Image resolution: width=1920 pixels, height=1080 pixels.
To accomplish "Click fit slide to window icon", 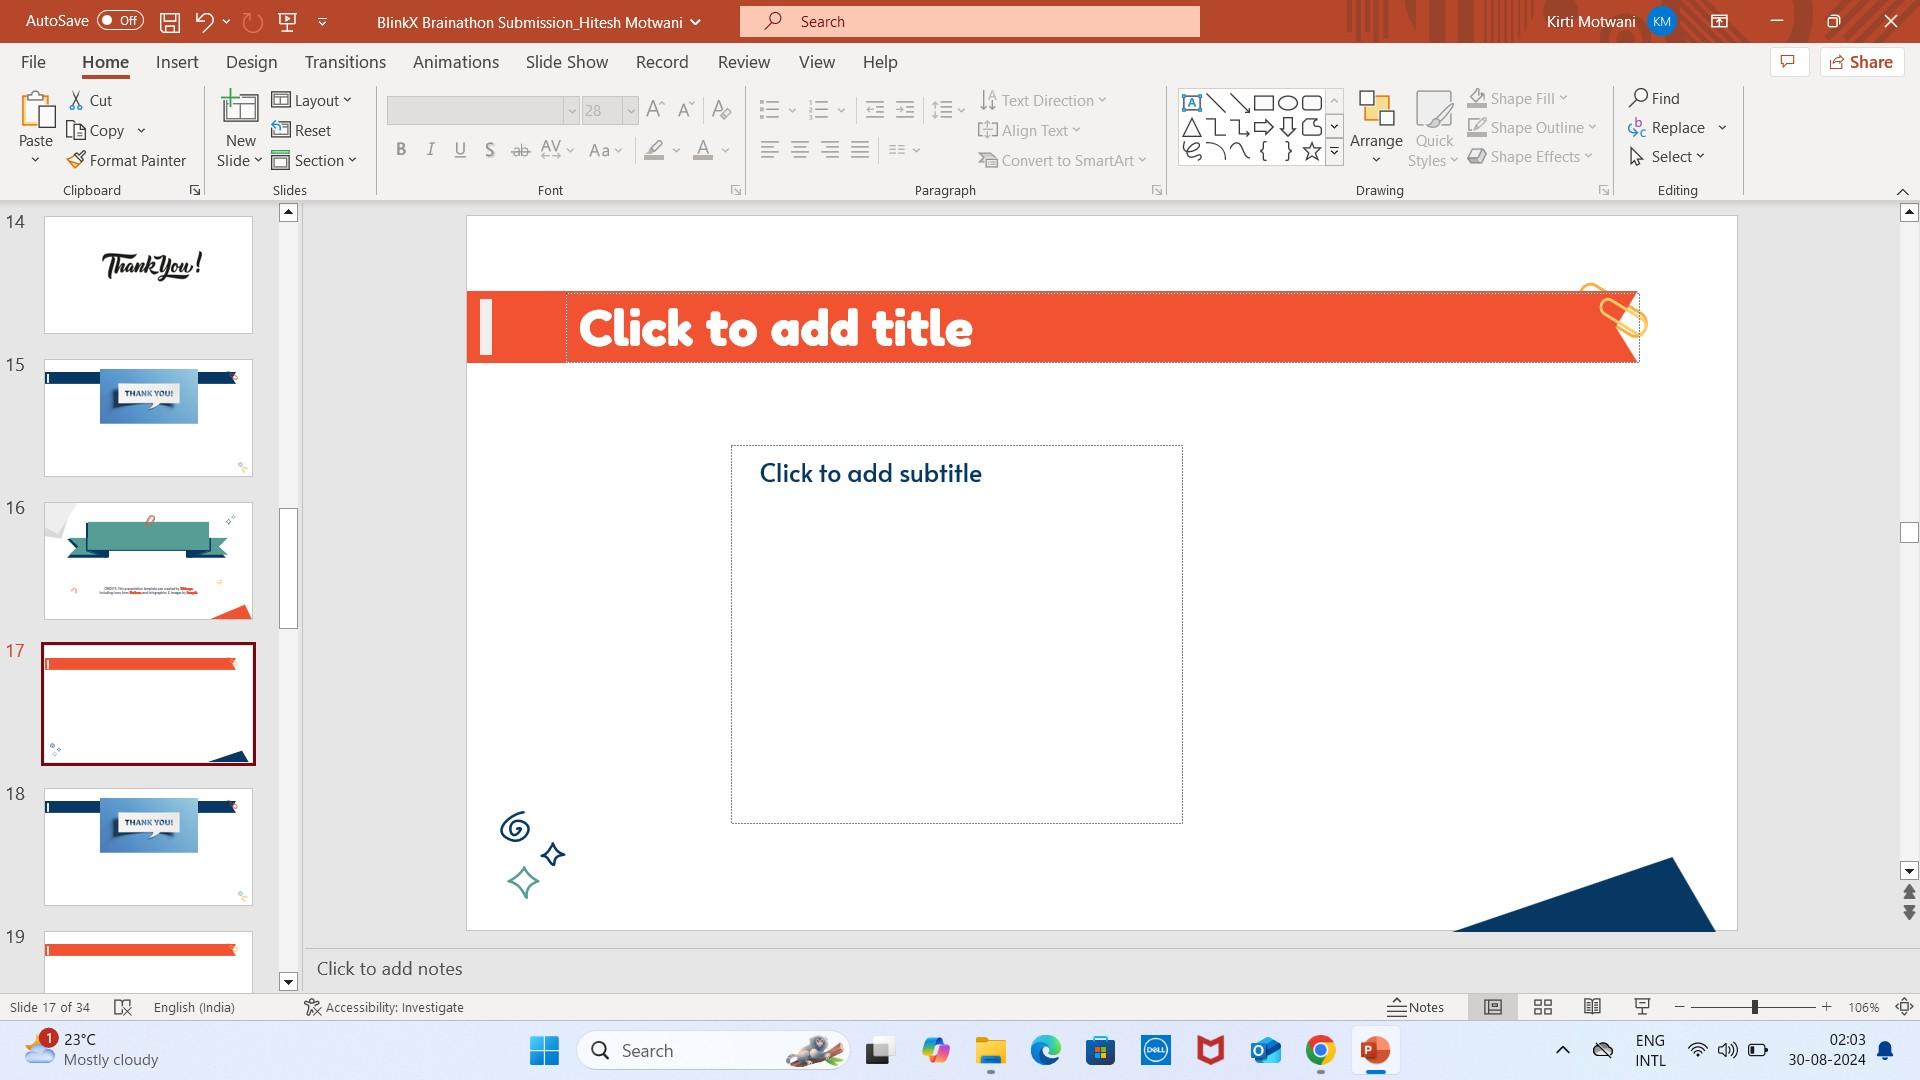I will click(x=1904, y=1007).
